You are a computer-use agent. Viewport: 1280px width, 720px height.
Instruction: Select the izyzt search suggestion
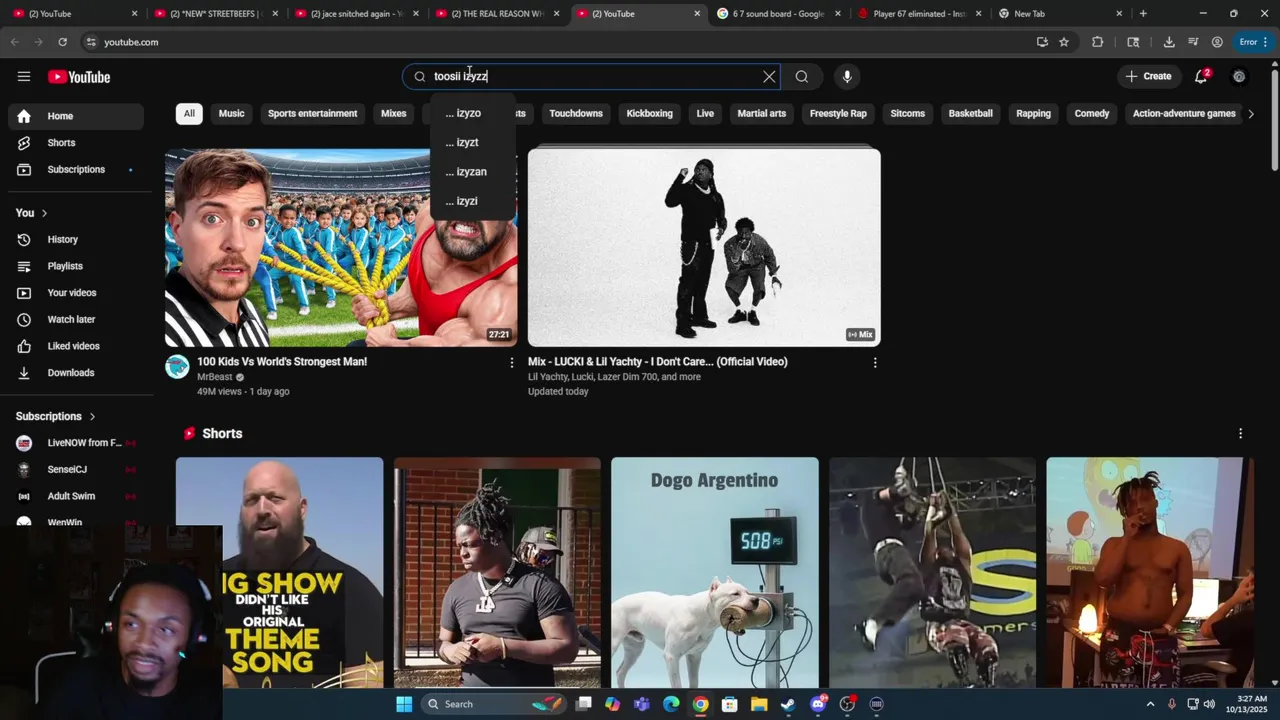(x=473, y=142)
